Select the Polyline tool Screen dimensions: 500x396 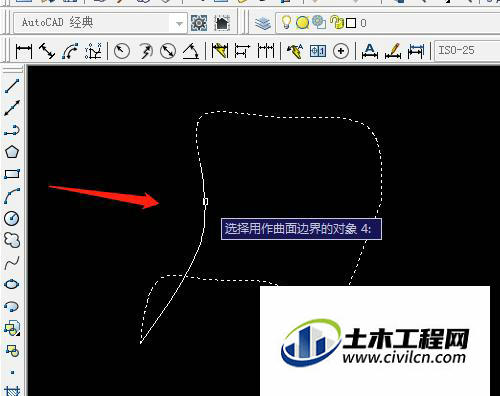pos(12,130)
